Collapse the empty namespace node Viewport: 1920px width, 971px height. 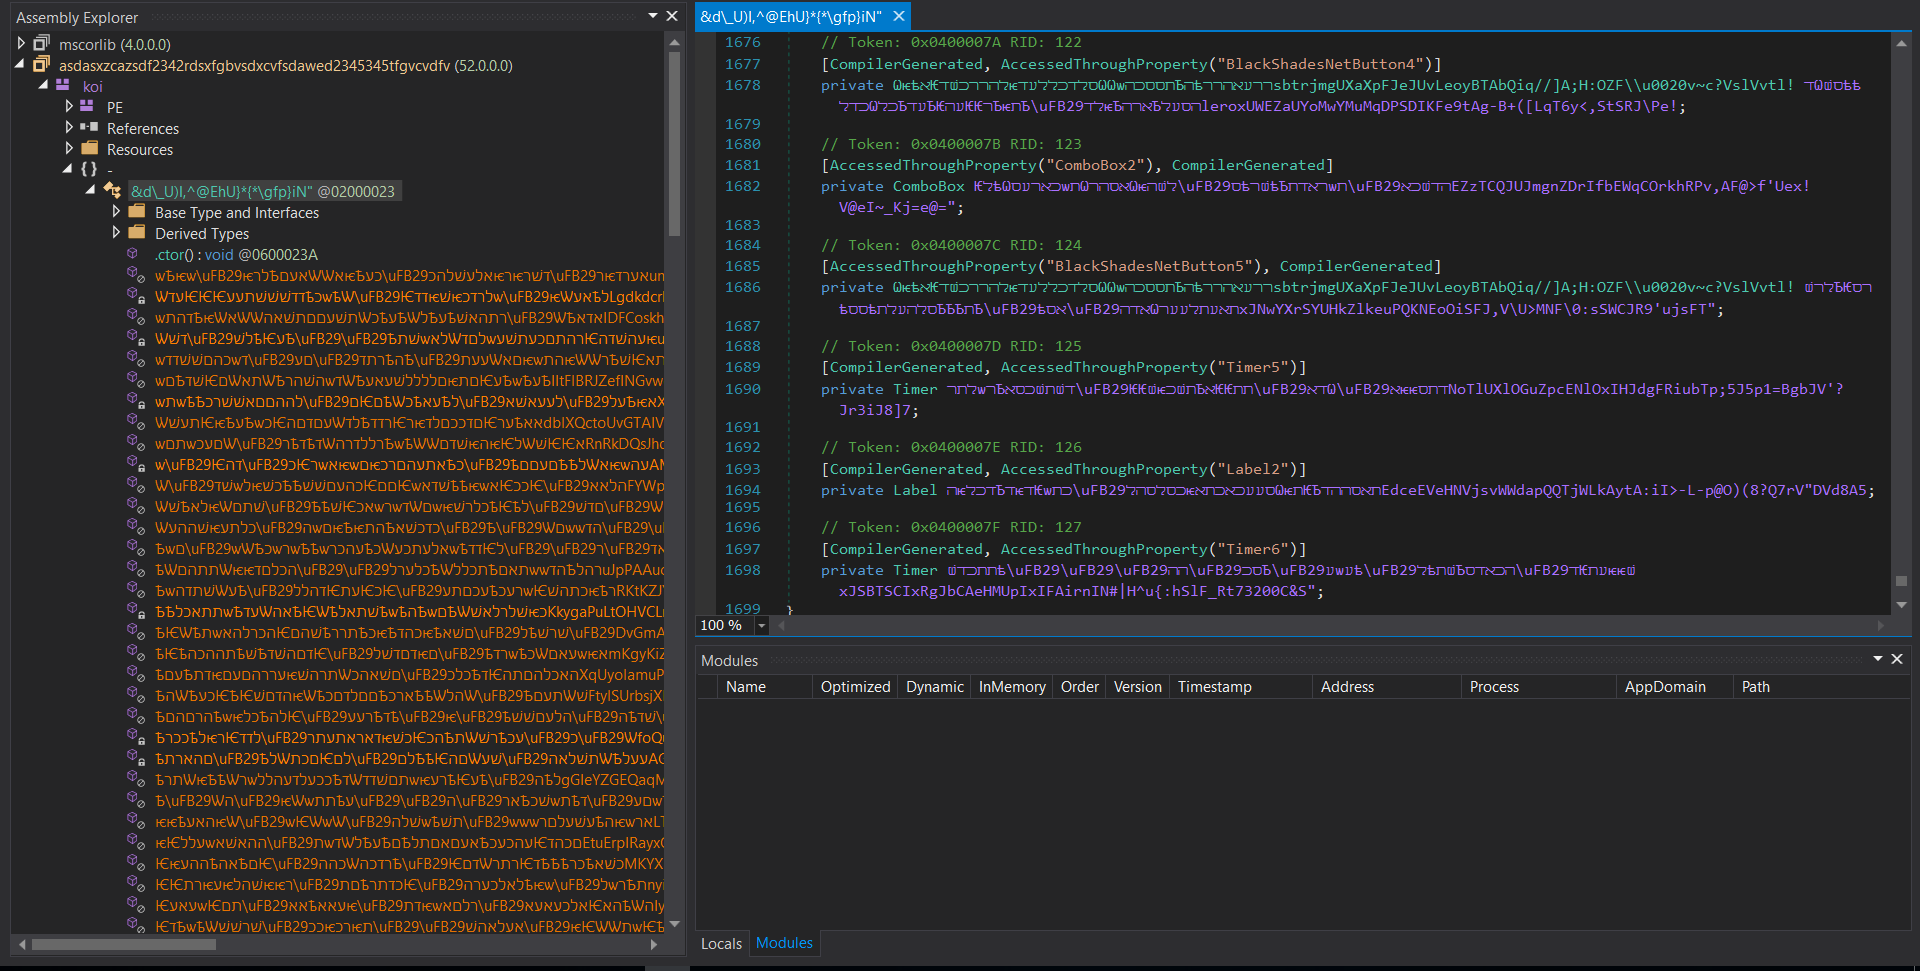pyautogui.click(x=67, y=170)
